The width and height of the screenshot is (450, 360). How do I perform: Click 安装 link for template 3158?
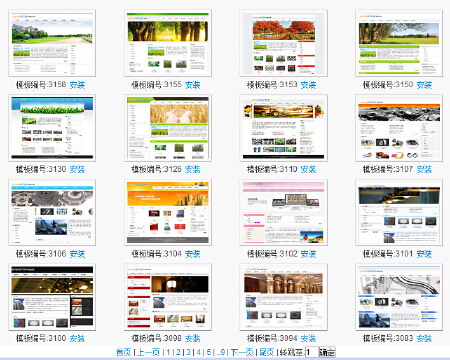77,85
